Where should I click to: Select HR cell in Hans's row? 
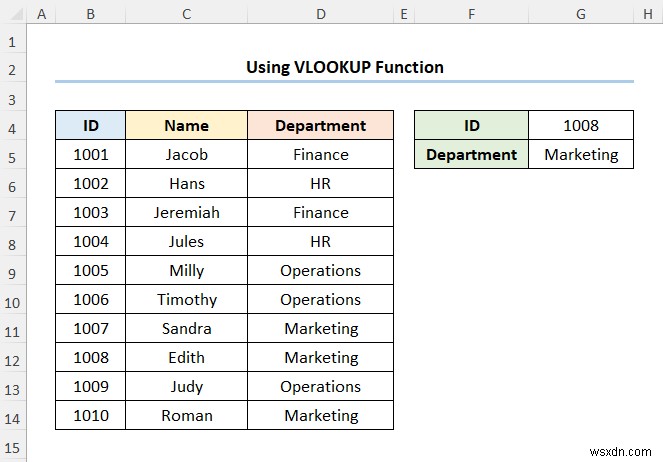point(321,183)
